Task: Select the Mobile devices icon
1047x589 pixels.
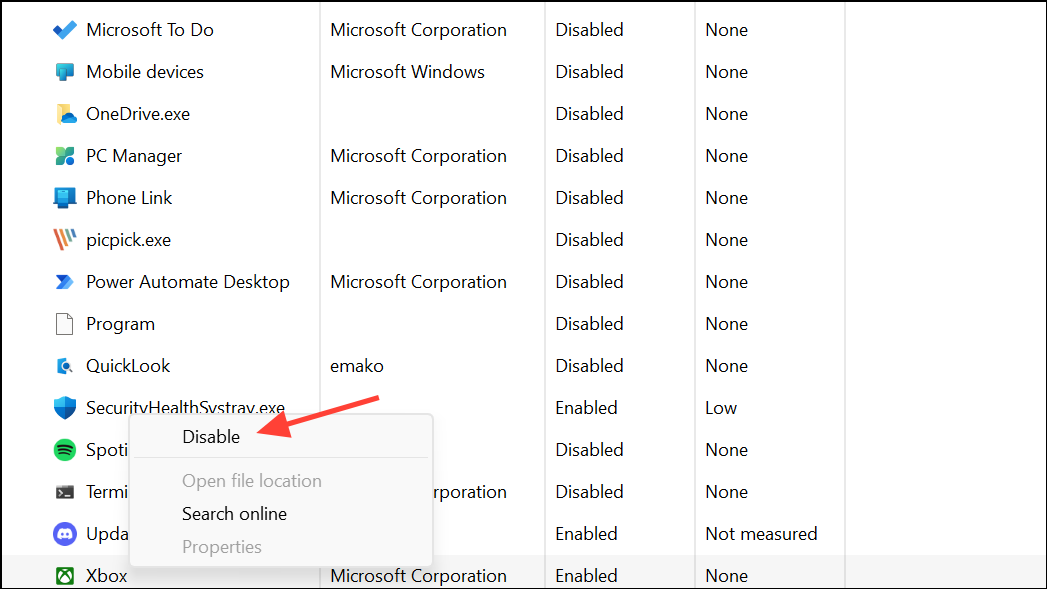Action: 65,72
